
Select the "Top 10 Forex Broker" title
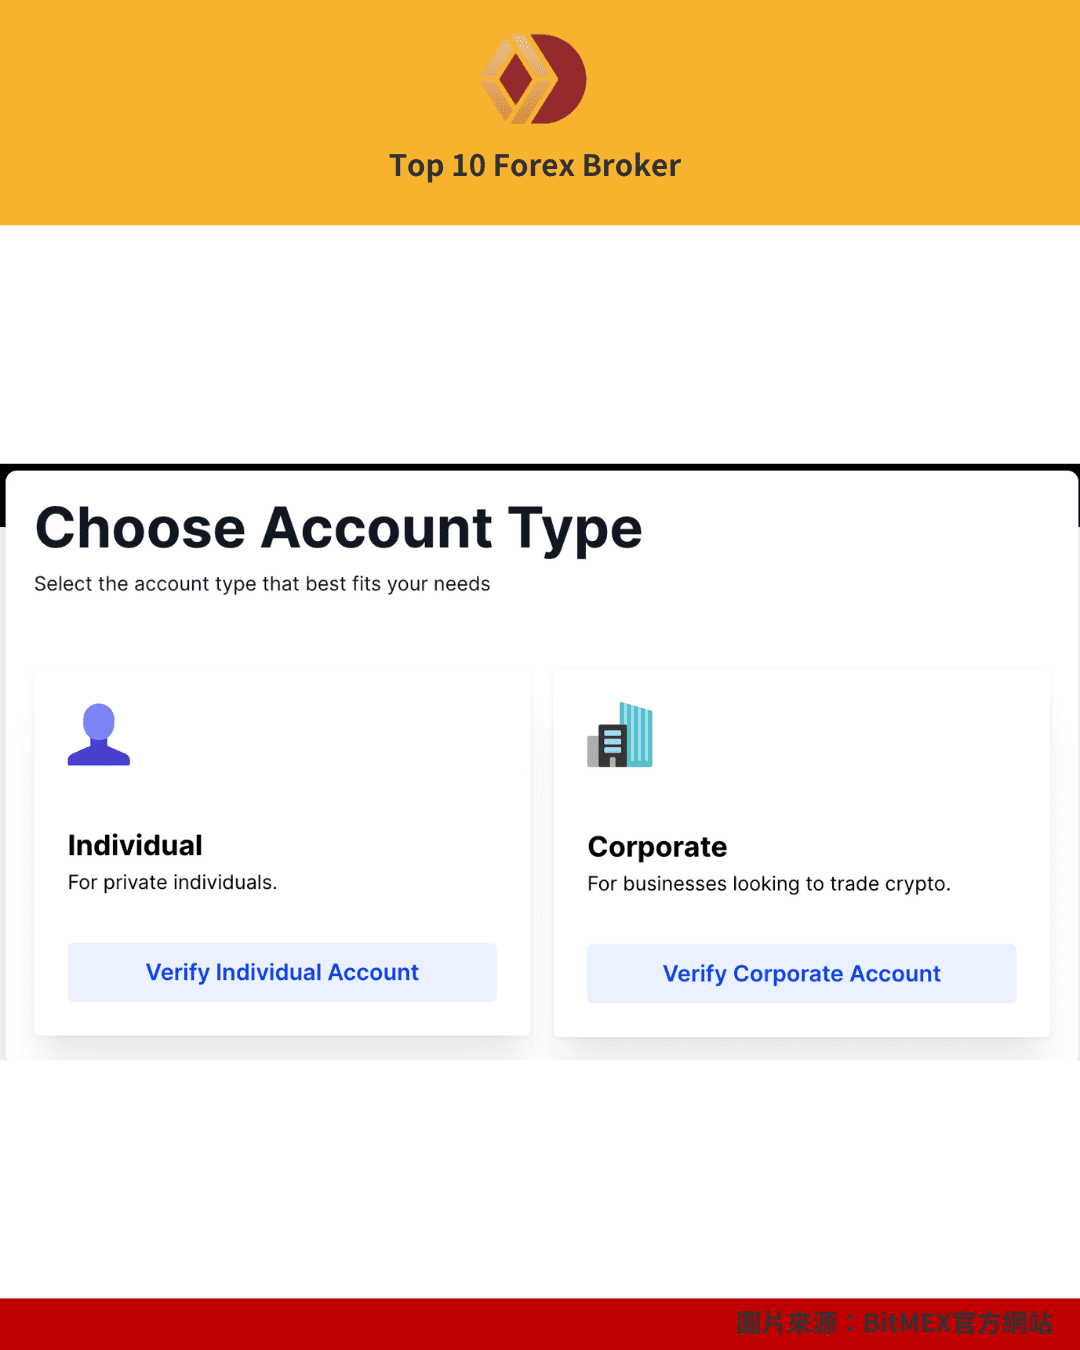[535, 165]
